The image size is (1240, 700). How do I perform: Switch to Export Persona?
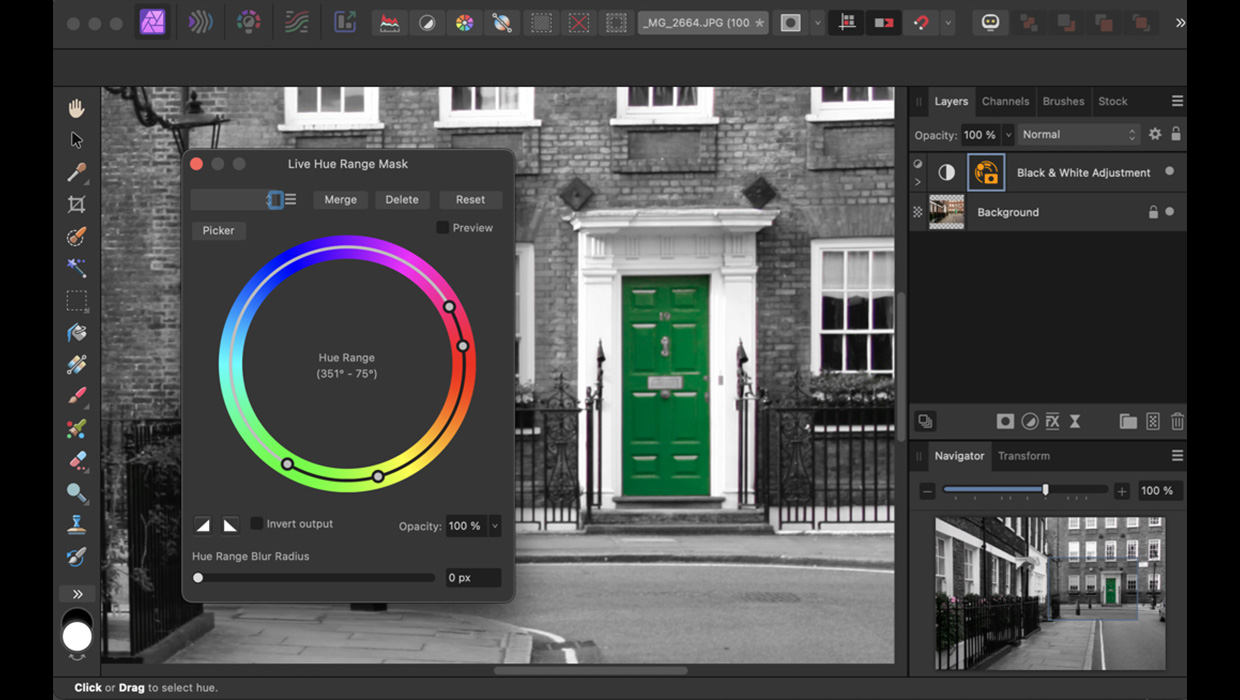point(344,22)
